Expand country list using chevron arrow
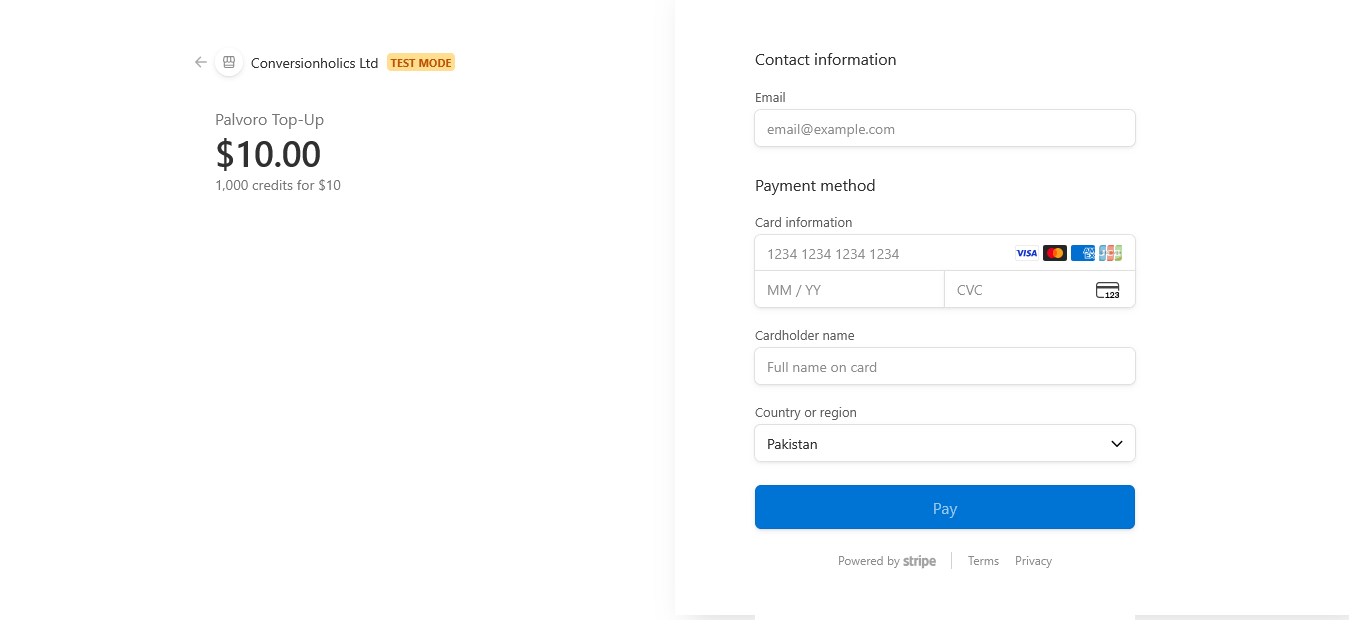 point(1117,444)
